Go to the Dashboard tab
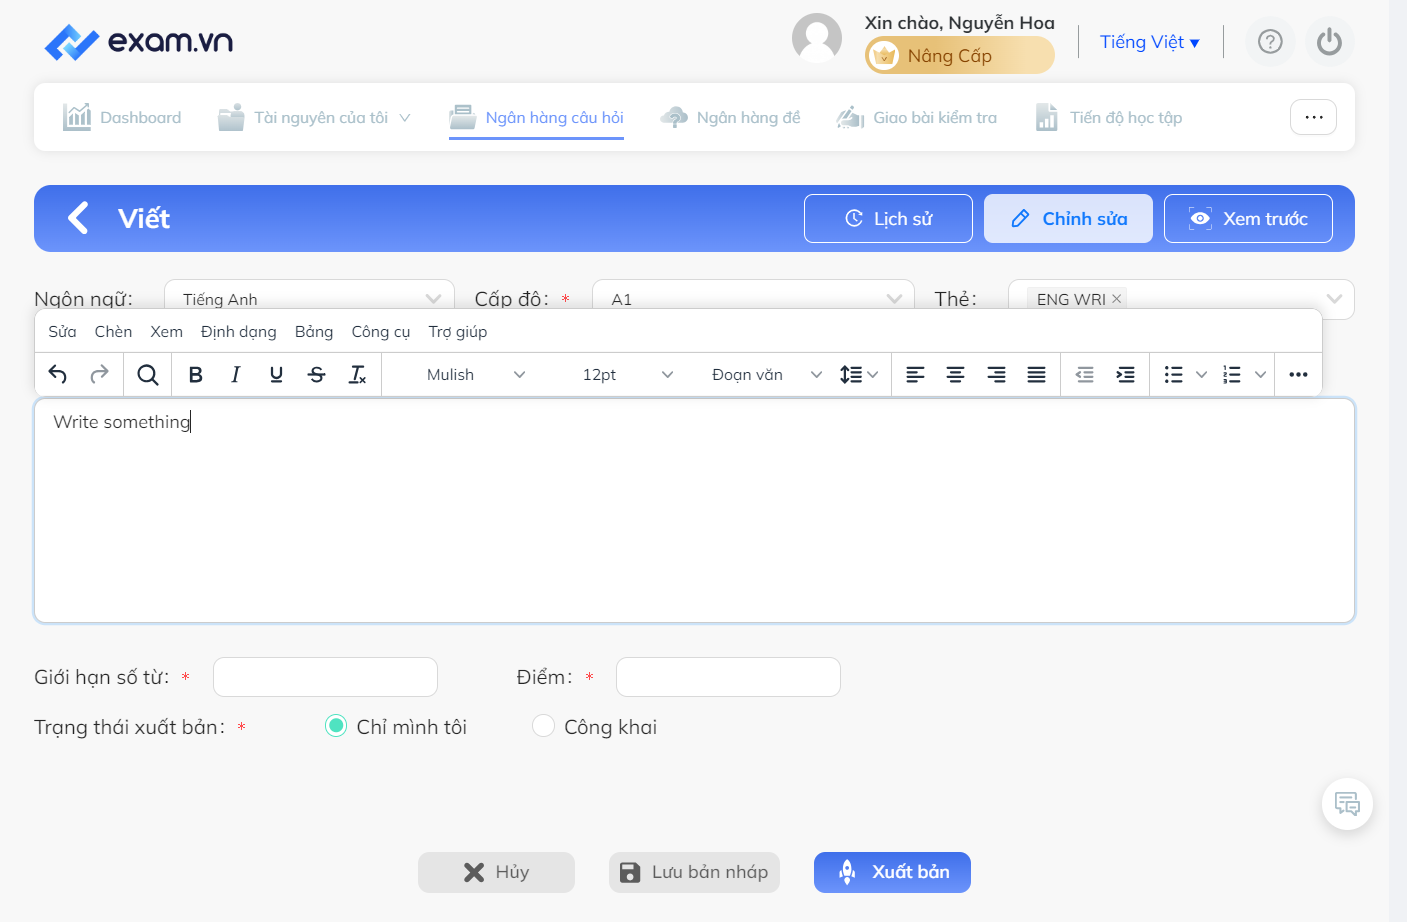Screen dimensions: 1407x922 coord(122,118)
